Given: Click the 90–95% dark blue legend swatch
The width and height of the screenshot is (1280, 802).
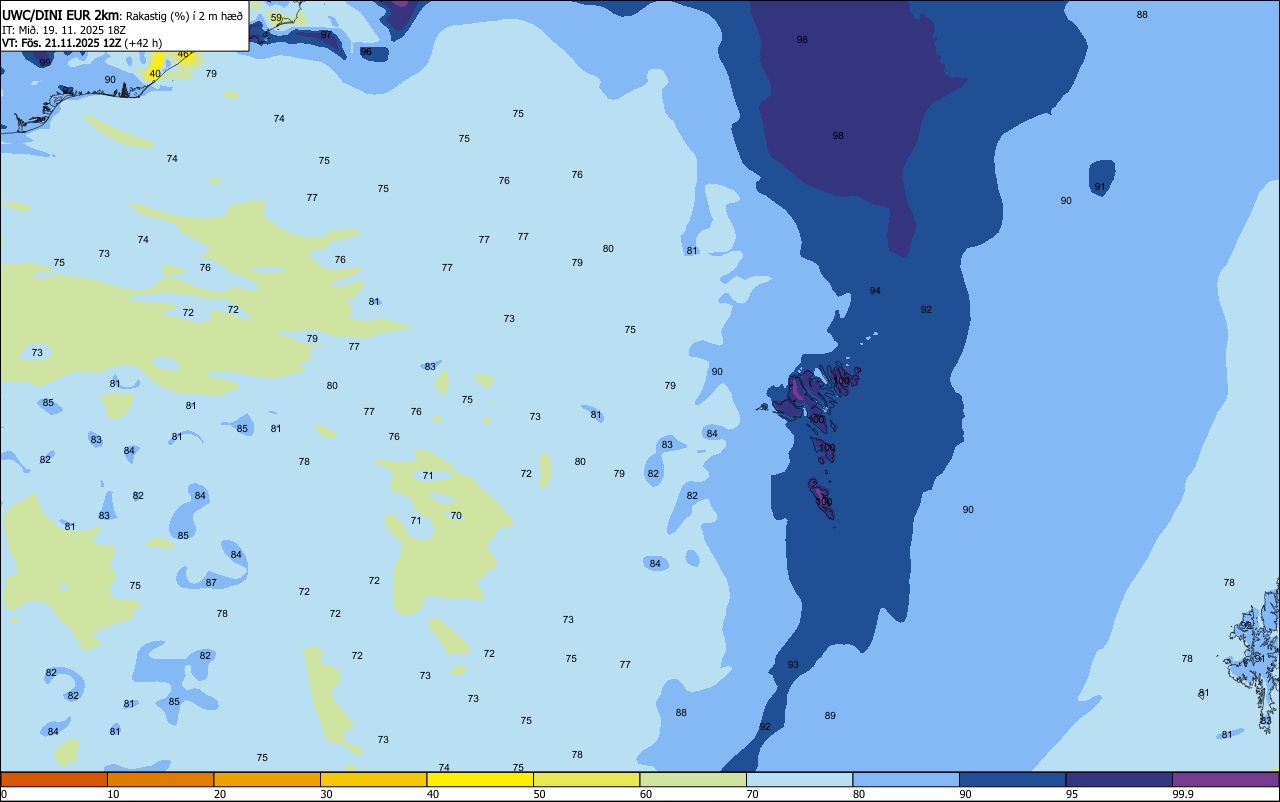Looking at the screenshot, I should [x=1012, y=779].
